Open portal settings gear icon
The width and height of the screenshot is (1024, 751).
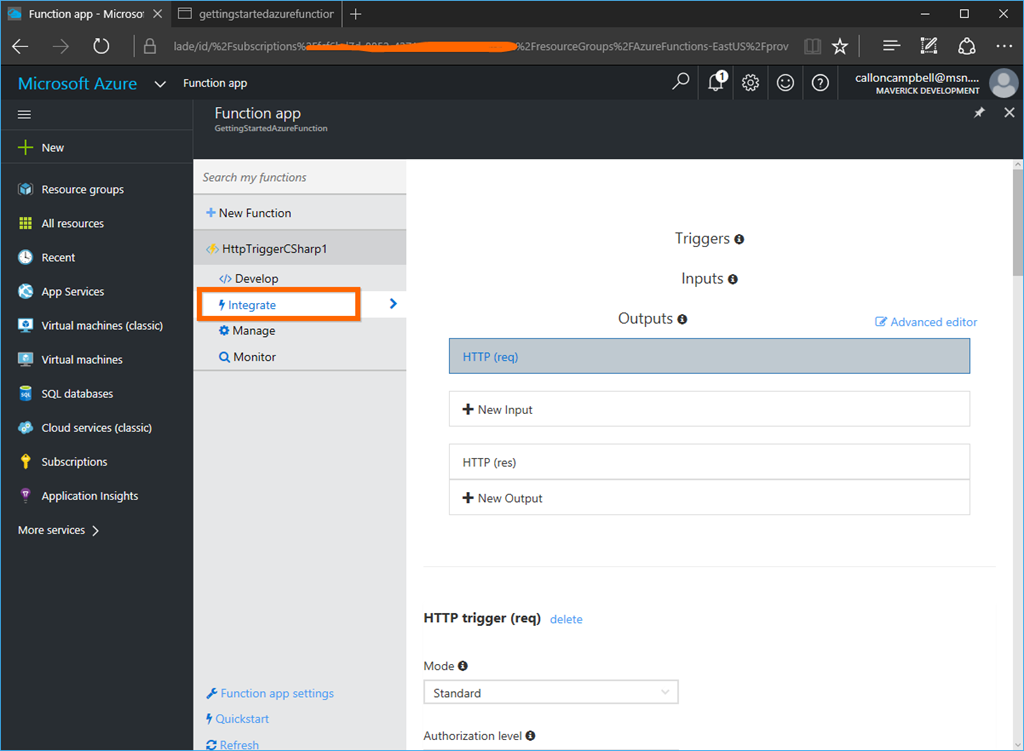(751, 83)
